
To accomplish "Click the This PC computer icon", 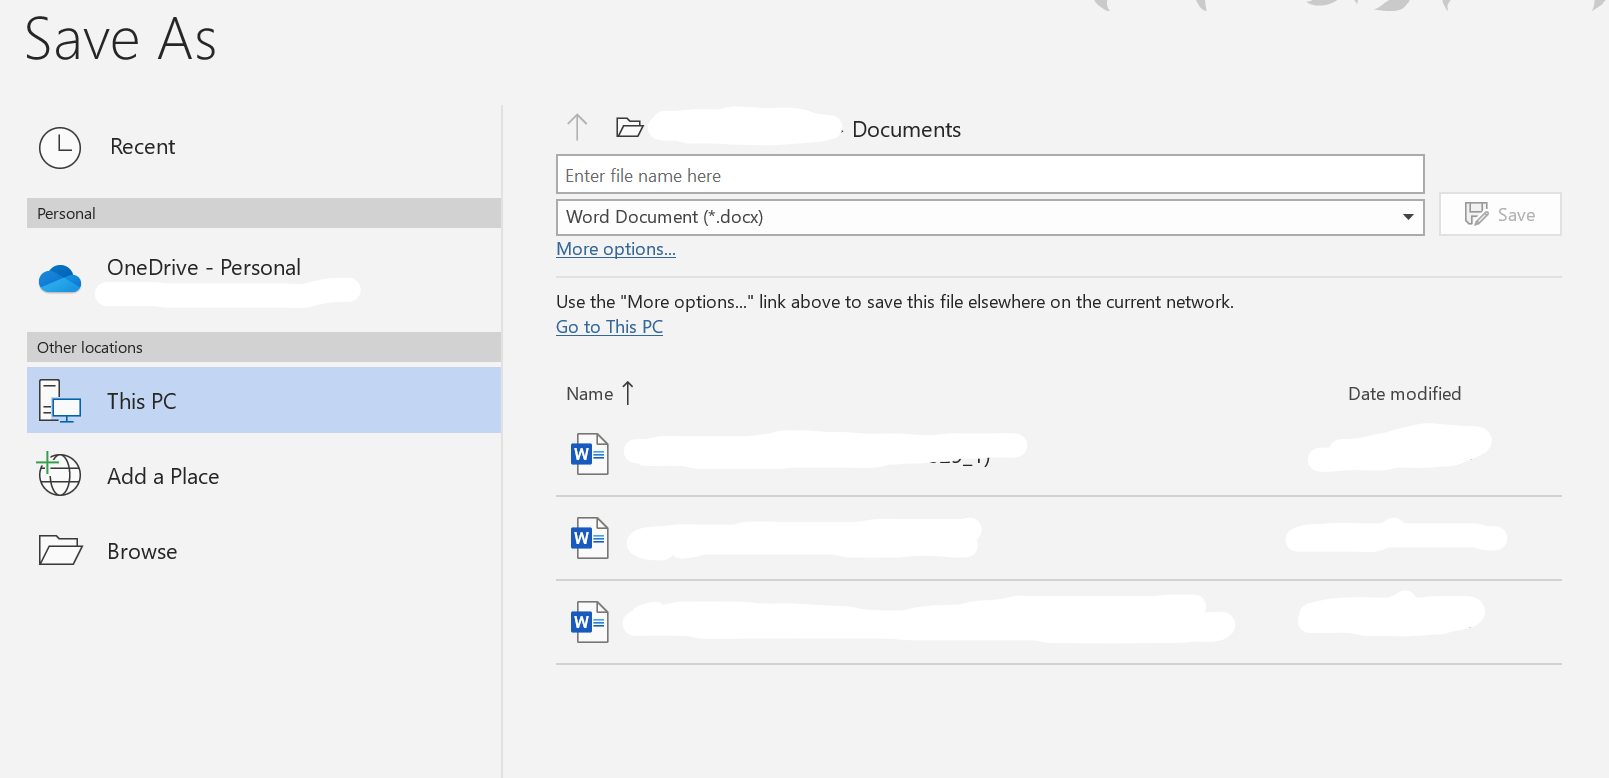I will coord(60,401).
